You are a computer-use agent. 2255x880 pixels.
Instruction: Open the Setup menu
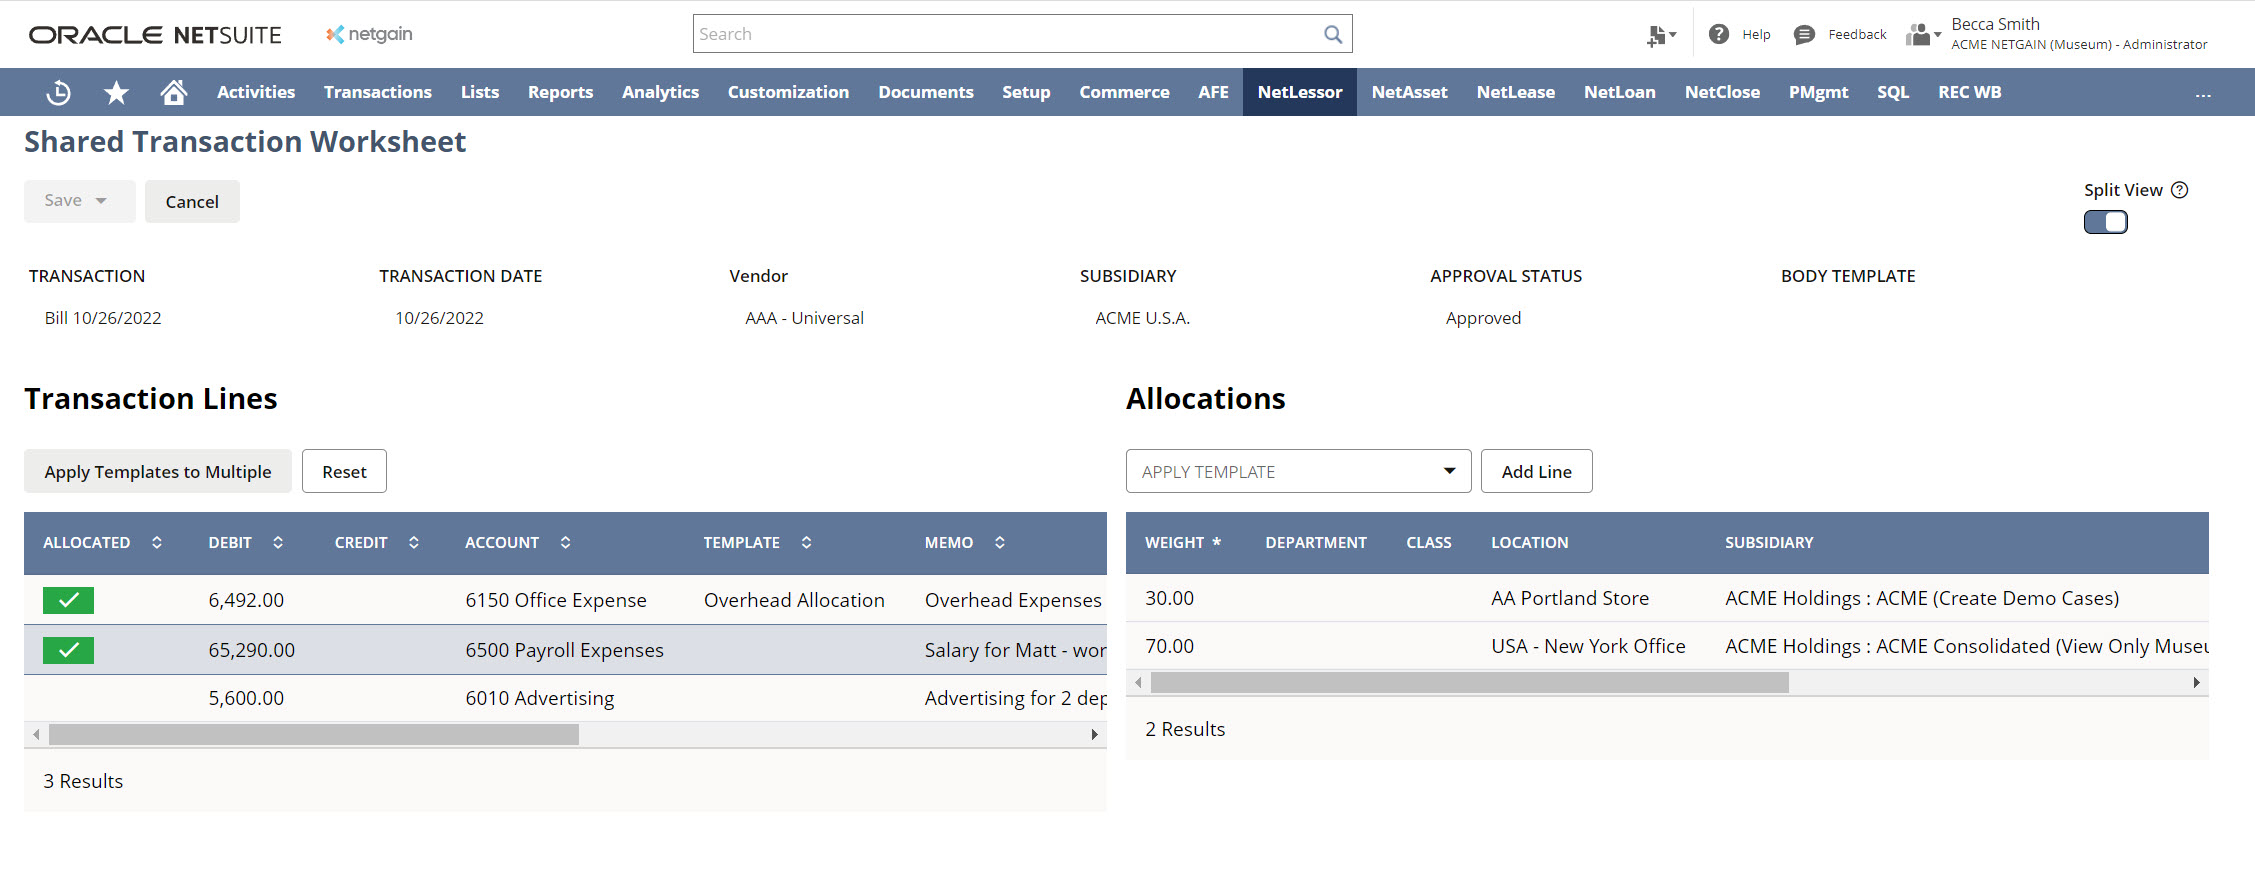click(1026, 92)
